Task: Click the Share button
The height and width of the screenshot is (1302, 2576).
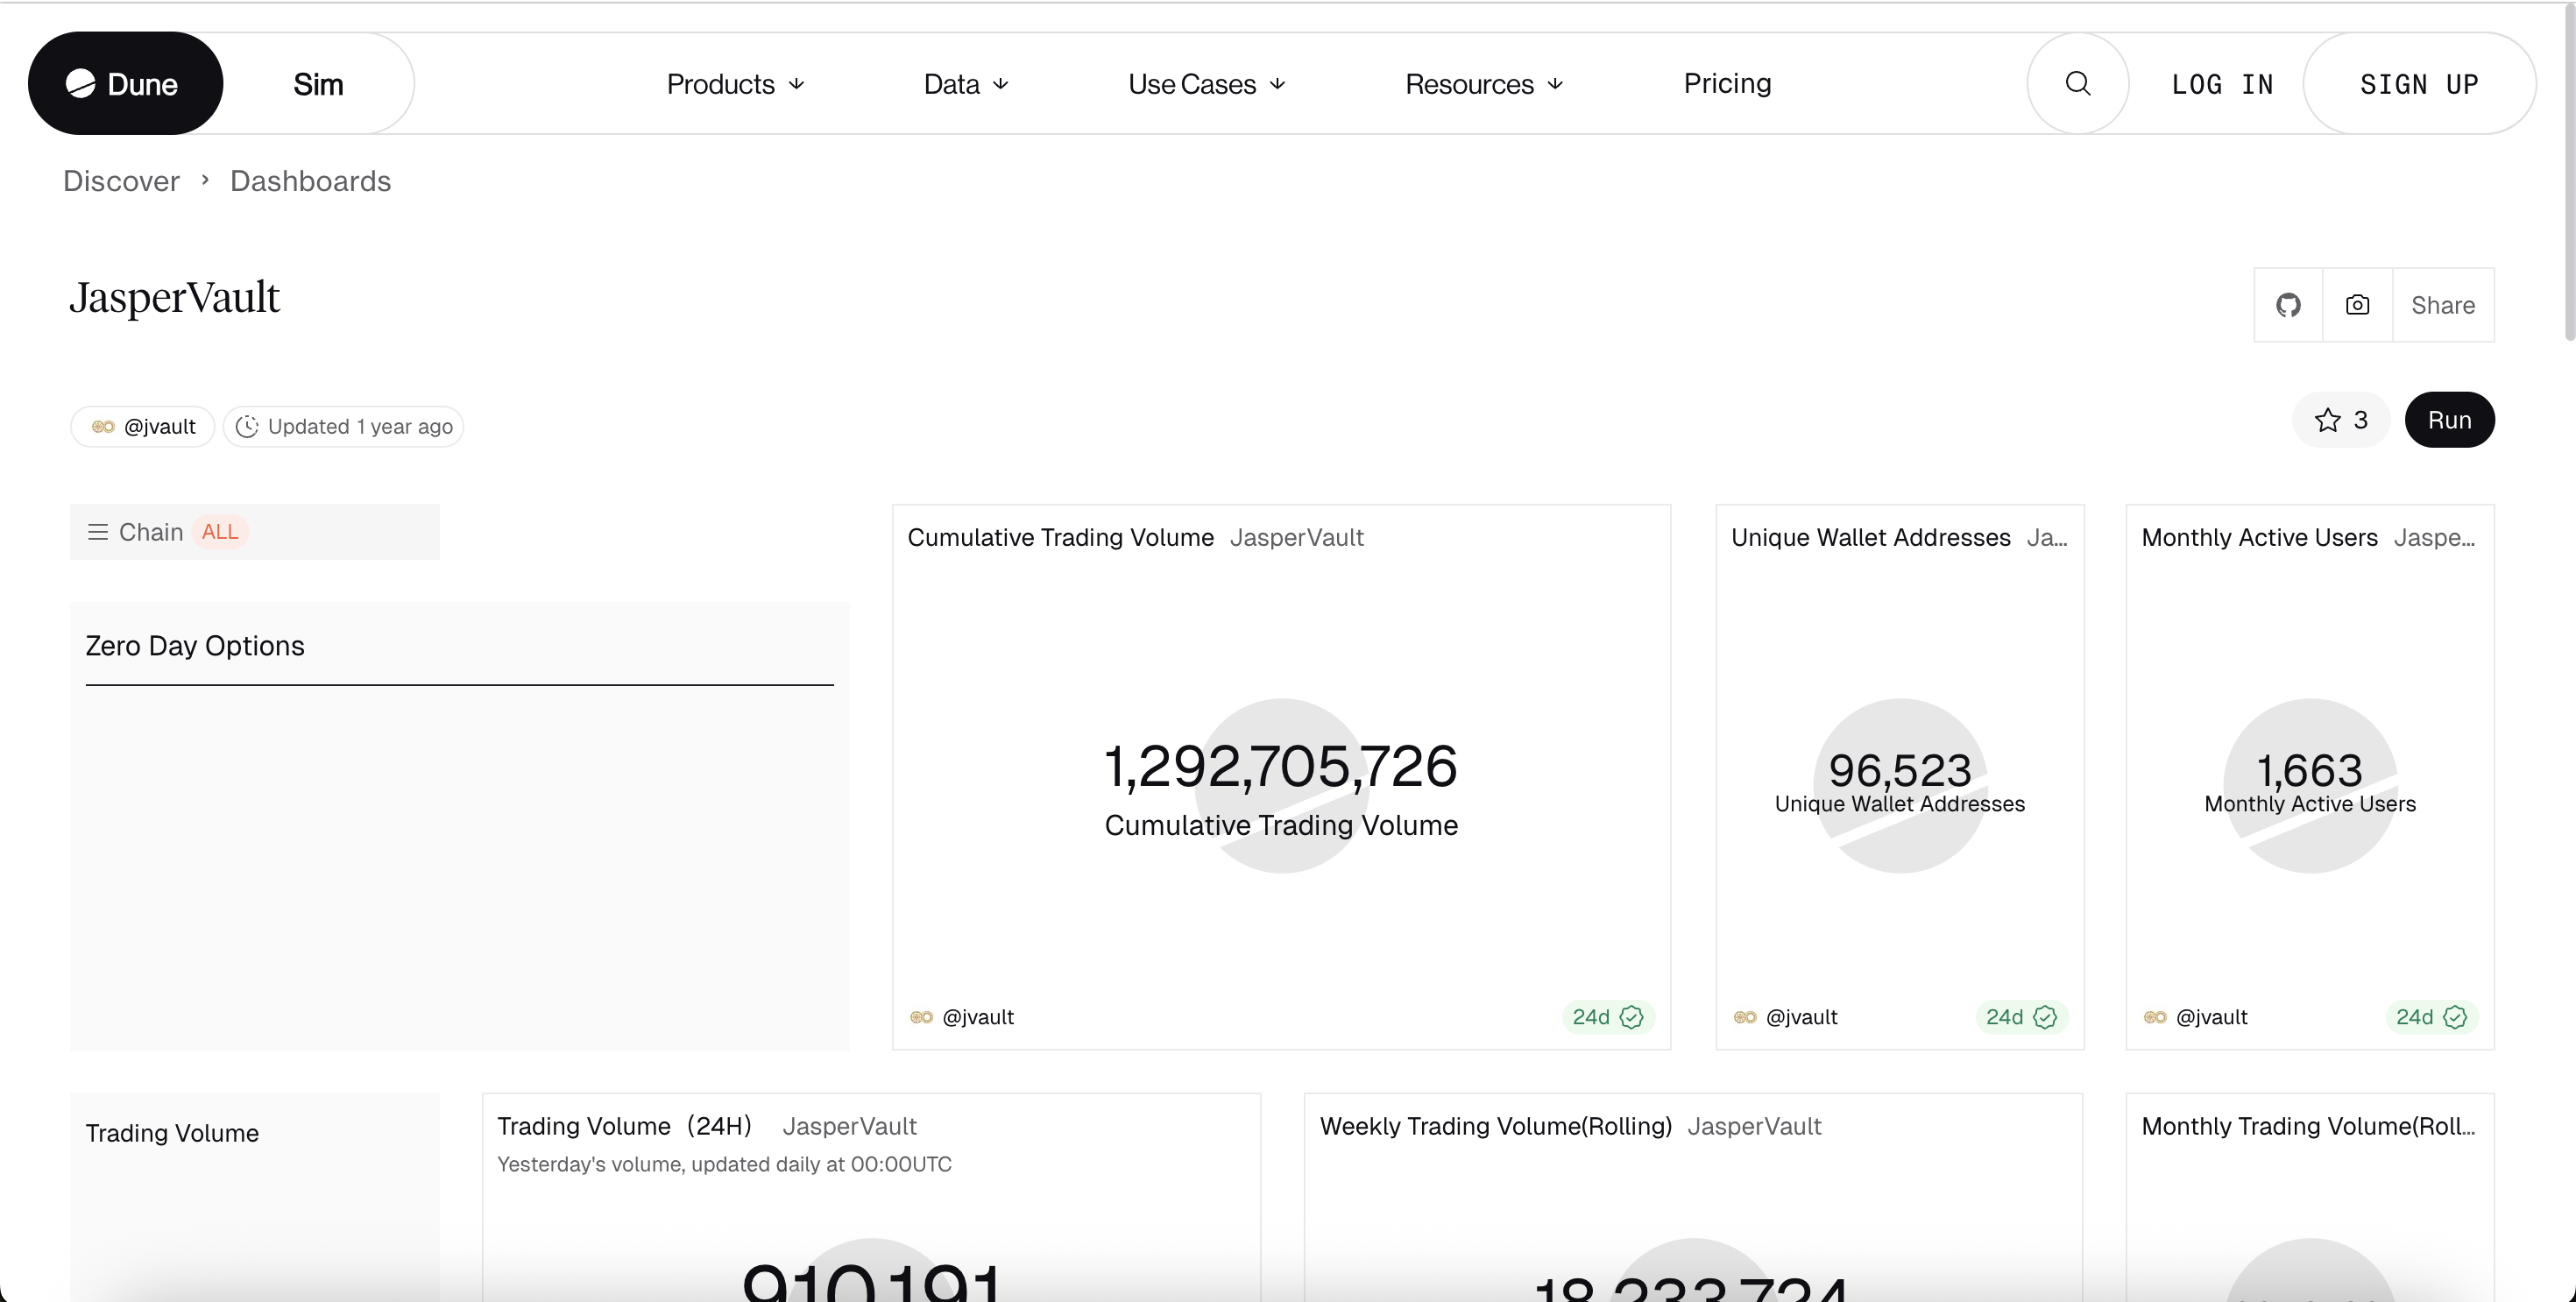Action: click(x=2443, y=305)
